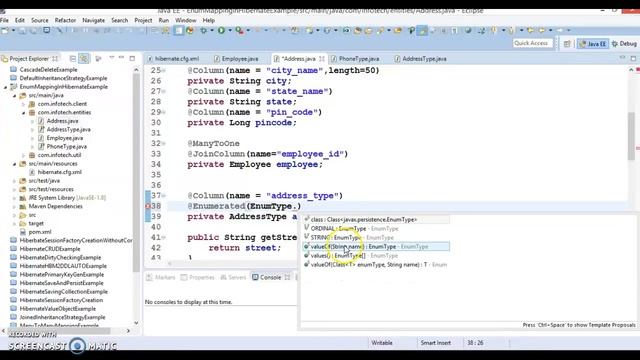Viewport: 640px width, 360px height.
Task: Click the Writable status bar entry
Action: [x=382, y=343]
